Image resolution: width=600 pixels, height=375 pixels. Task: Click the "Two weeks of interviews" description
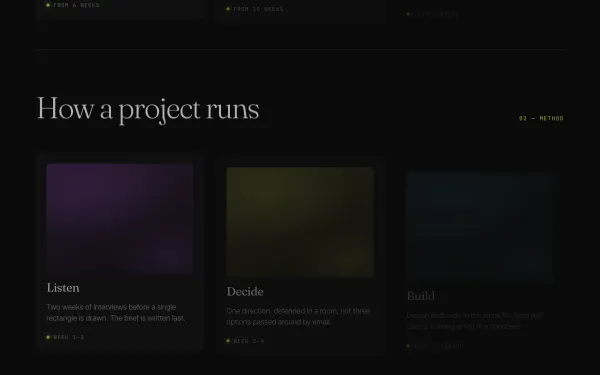(x=116, y=313)
